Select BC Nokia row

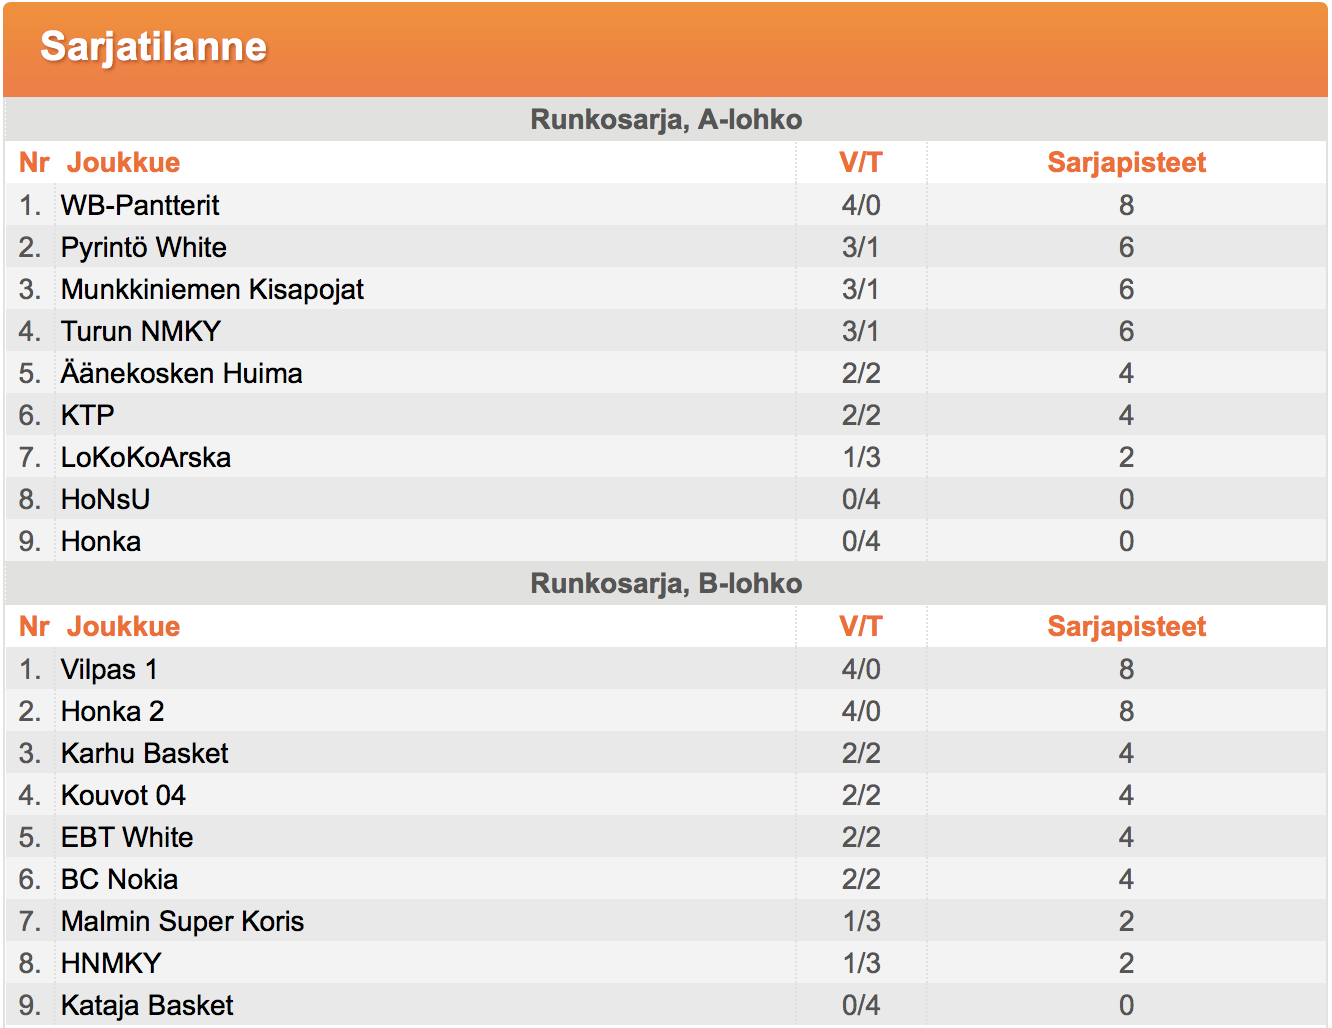(x=666, y=879)
